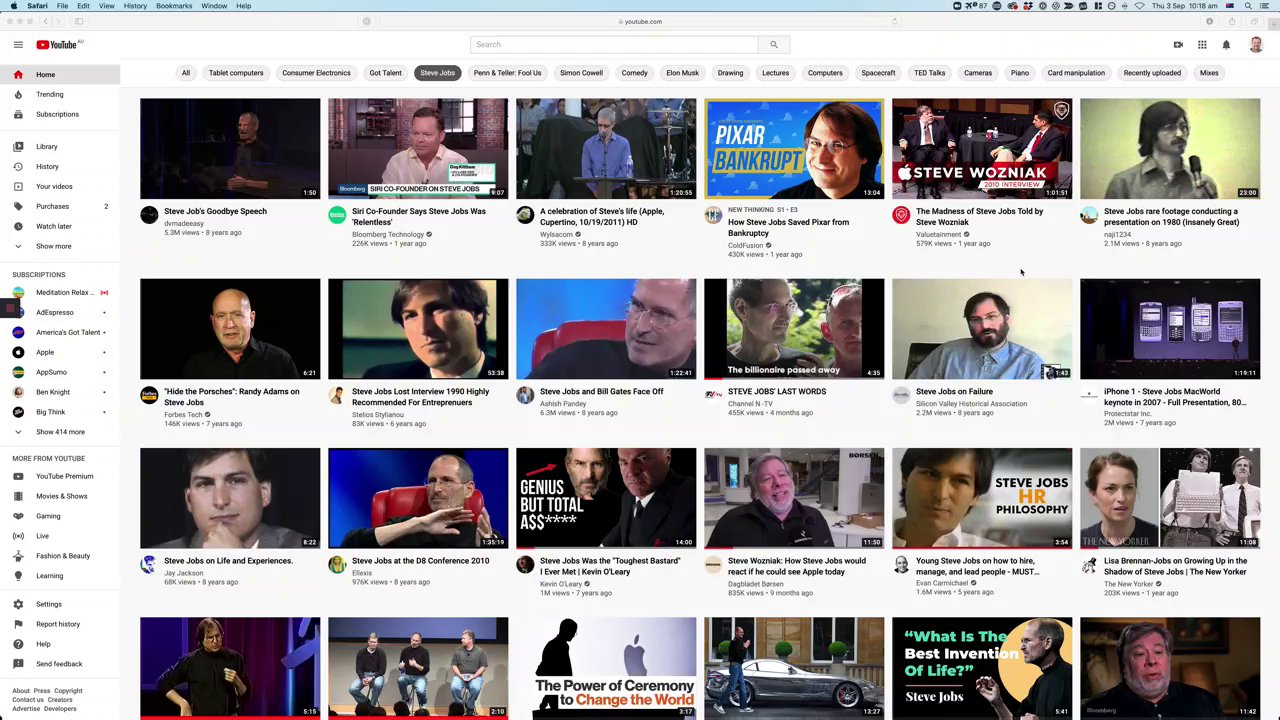Open the Safari History menu
Screen dimensions: 1280x720
[135, 6]
